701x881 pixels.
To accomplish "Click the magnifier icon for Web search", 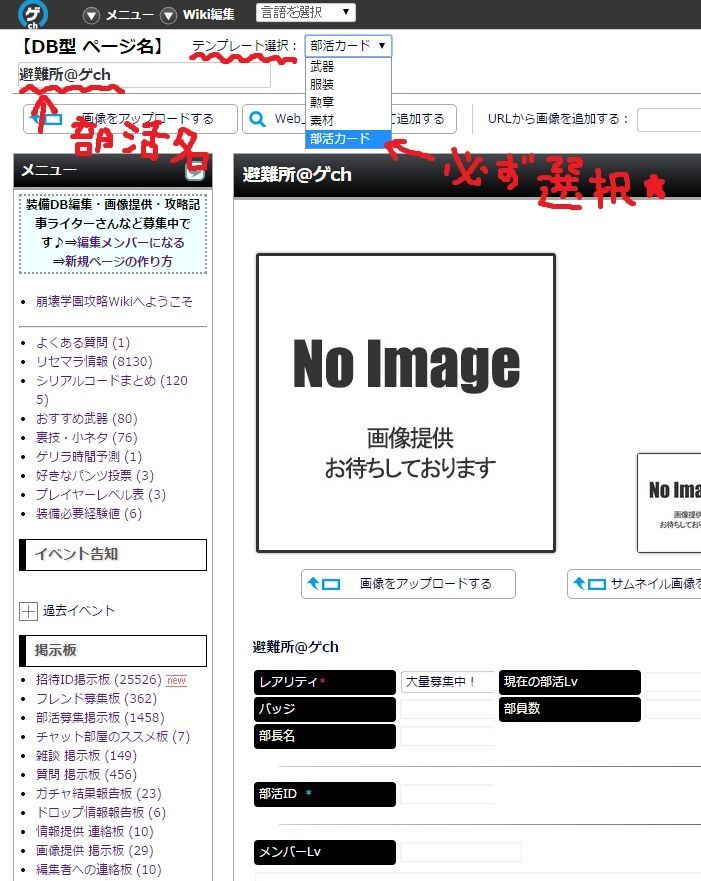I will pos(257,119).
